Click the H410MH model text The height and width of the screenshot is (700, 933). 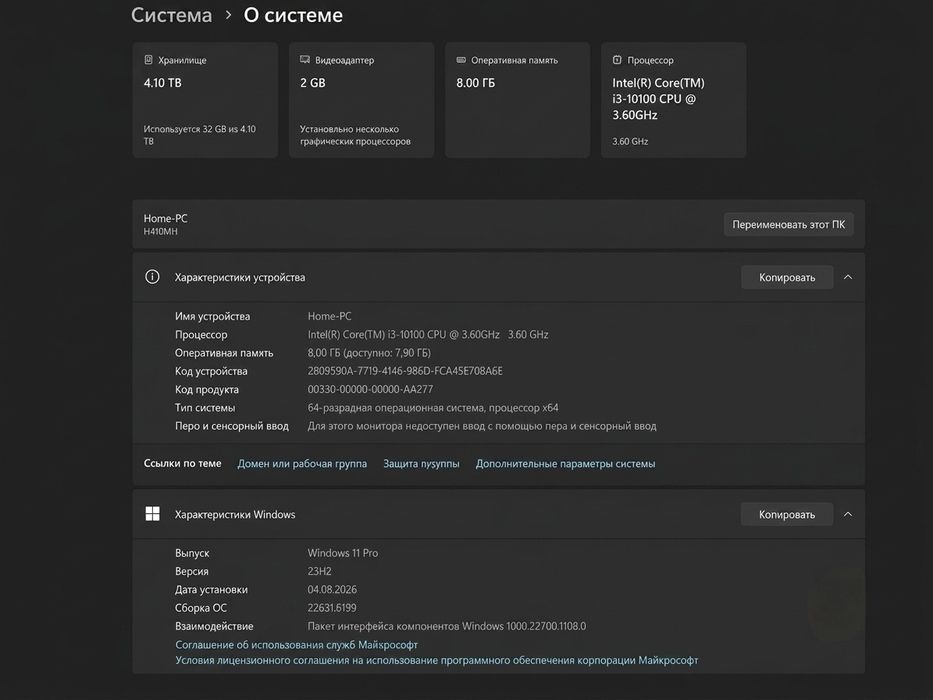pos(161,232)
